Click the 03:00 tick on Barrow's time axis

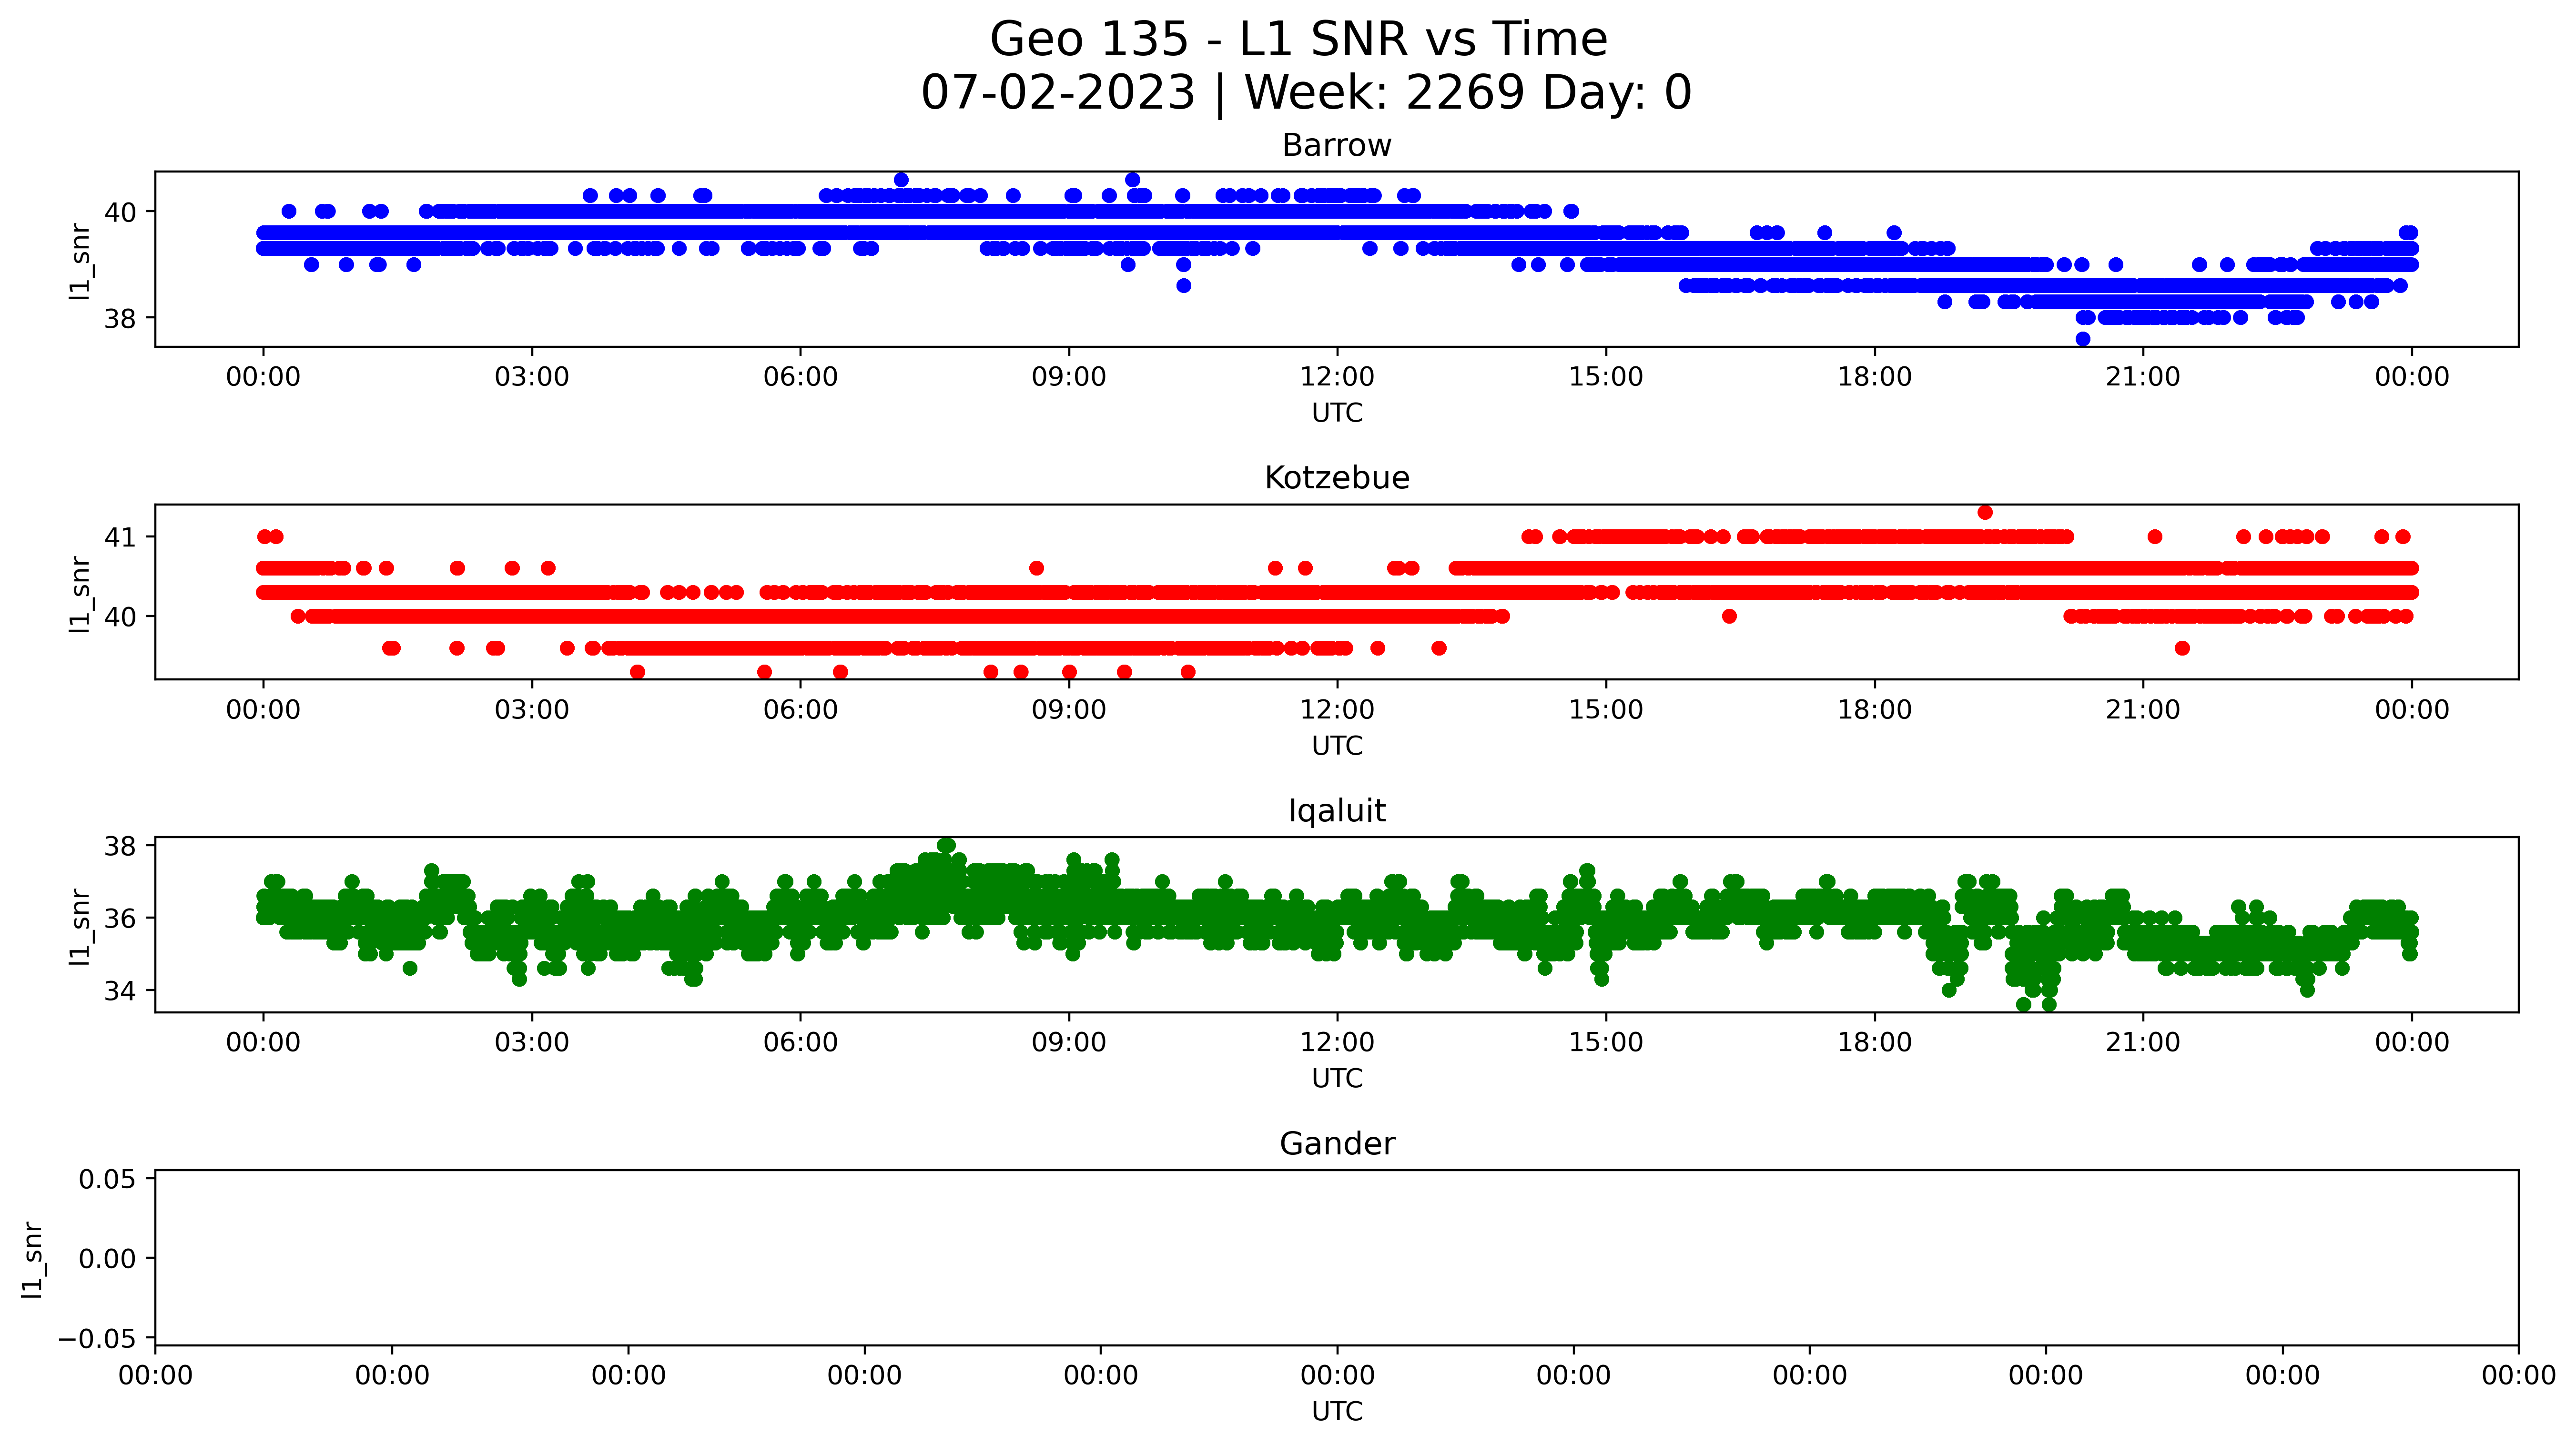532,377
